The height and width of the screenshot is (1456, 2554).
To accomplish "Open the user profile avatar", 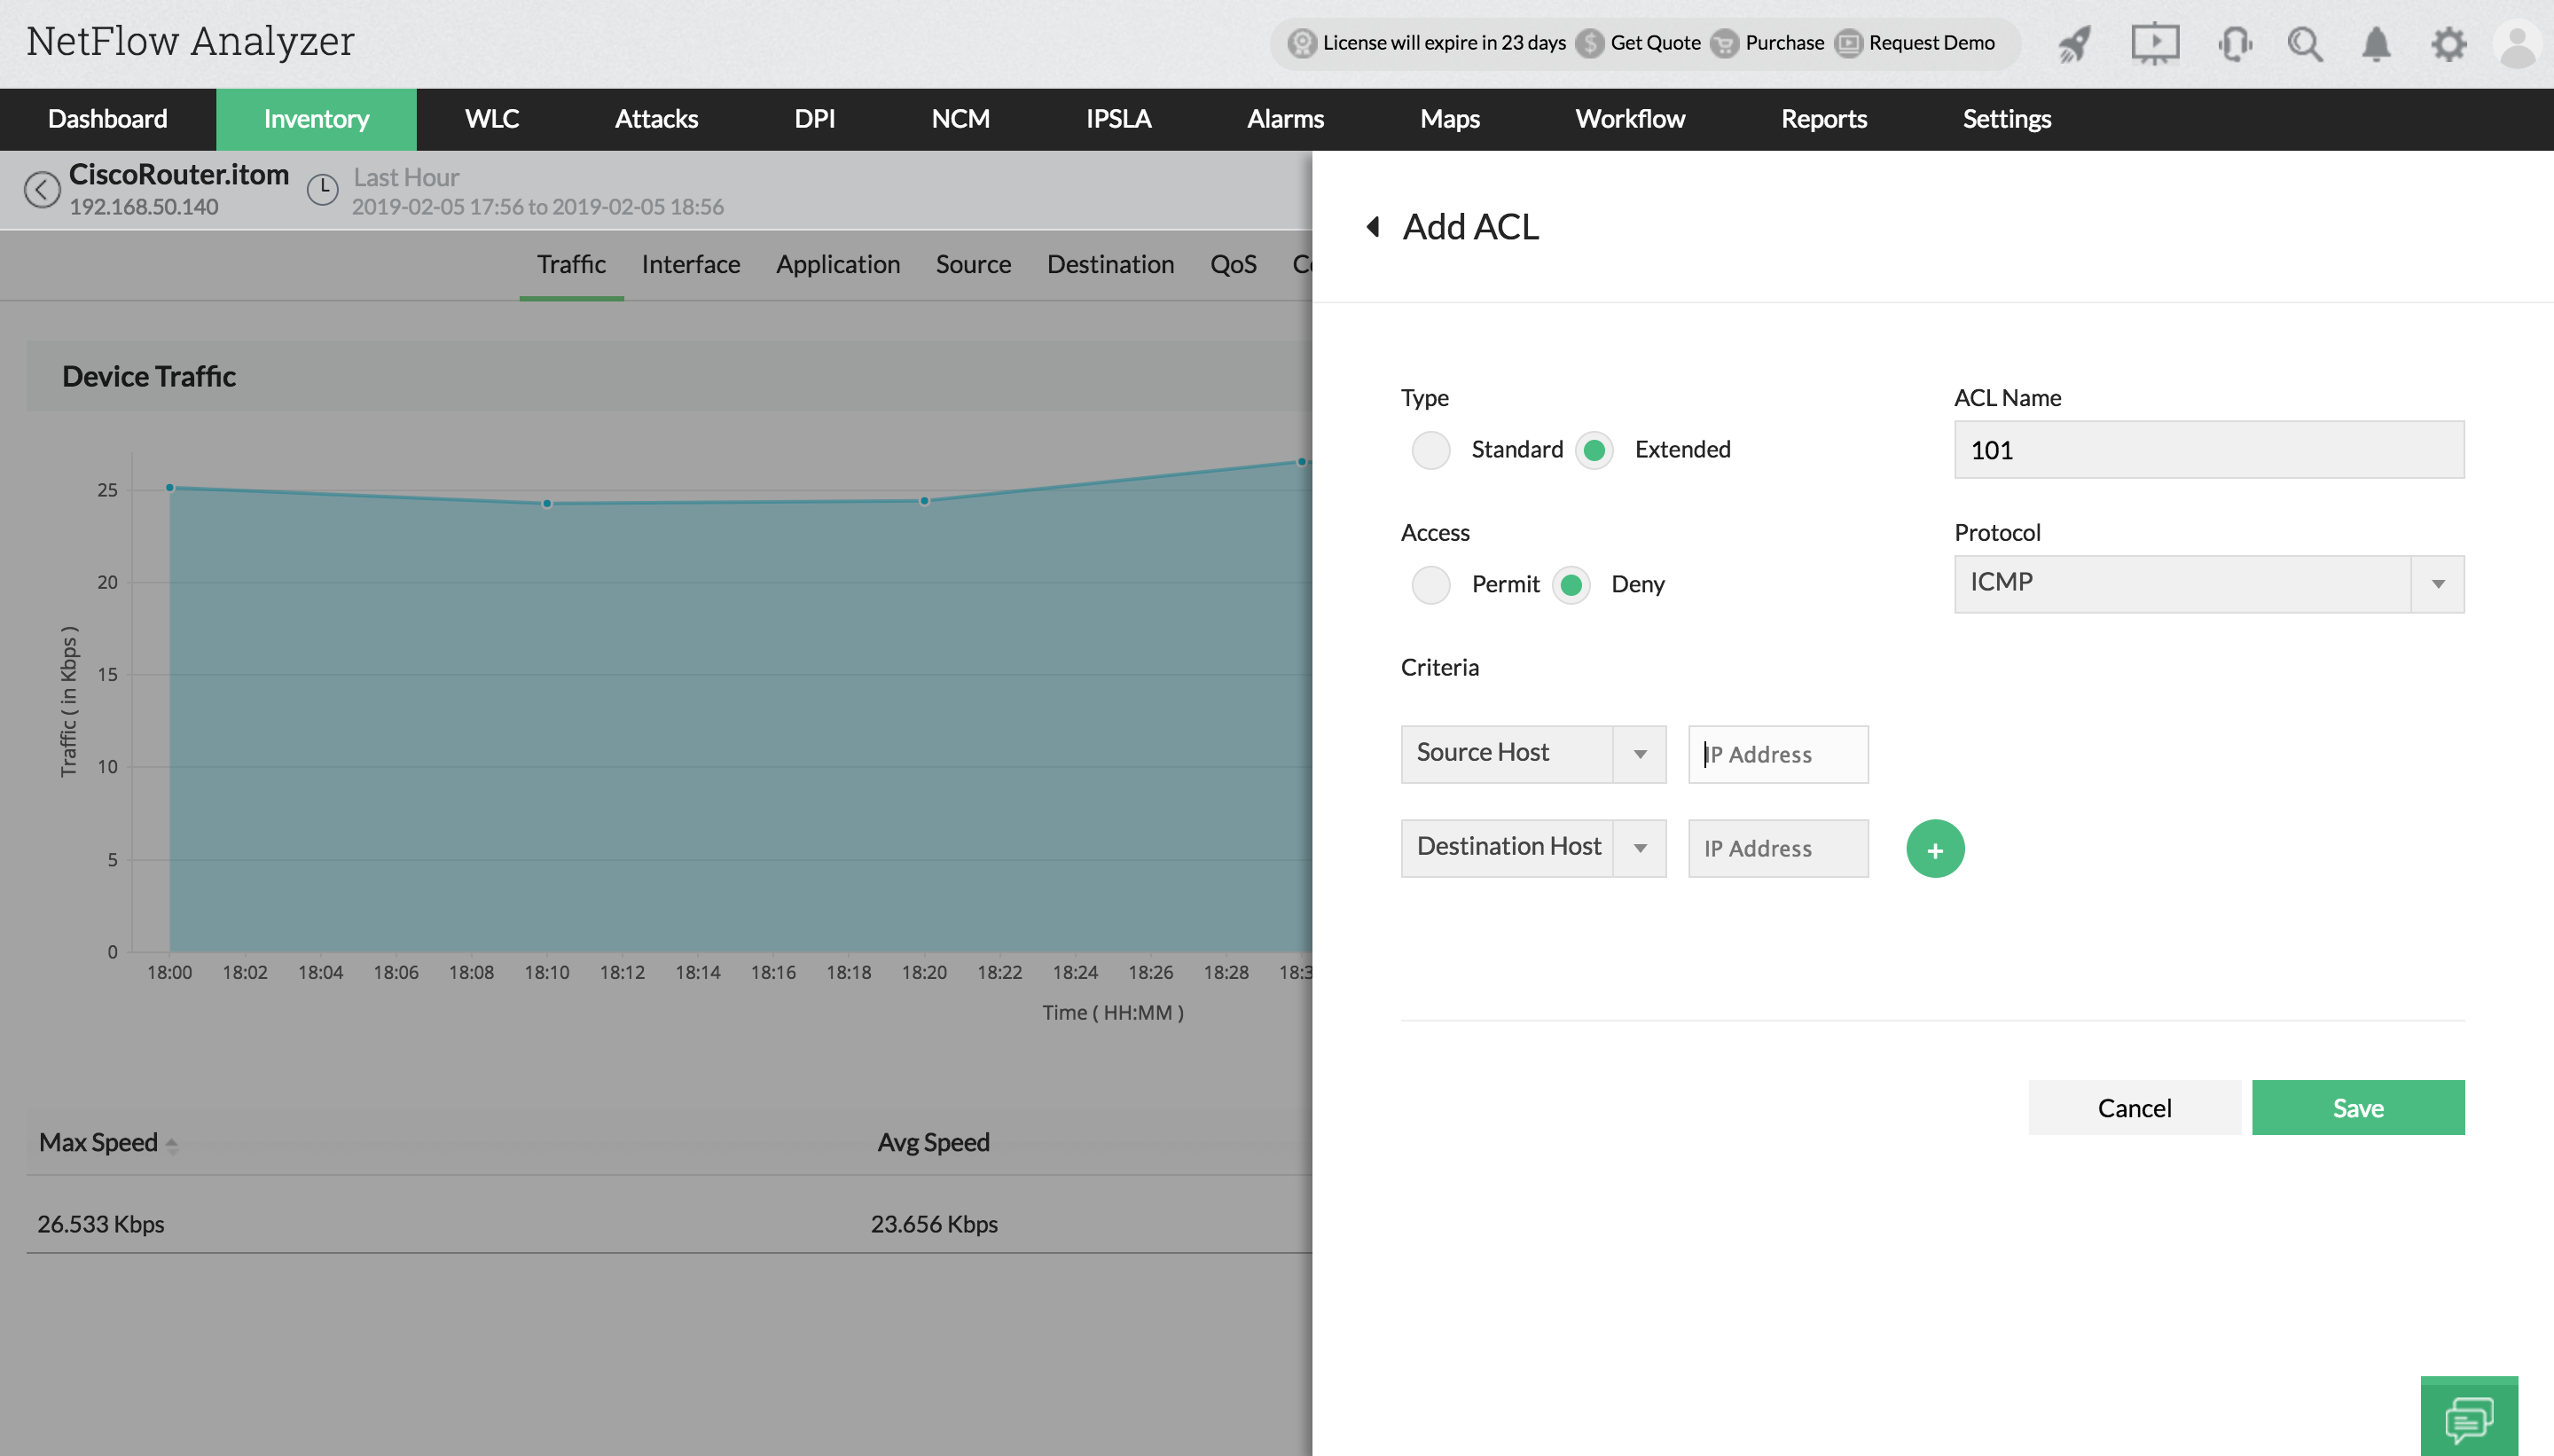I will (2516, 44).
